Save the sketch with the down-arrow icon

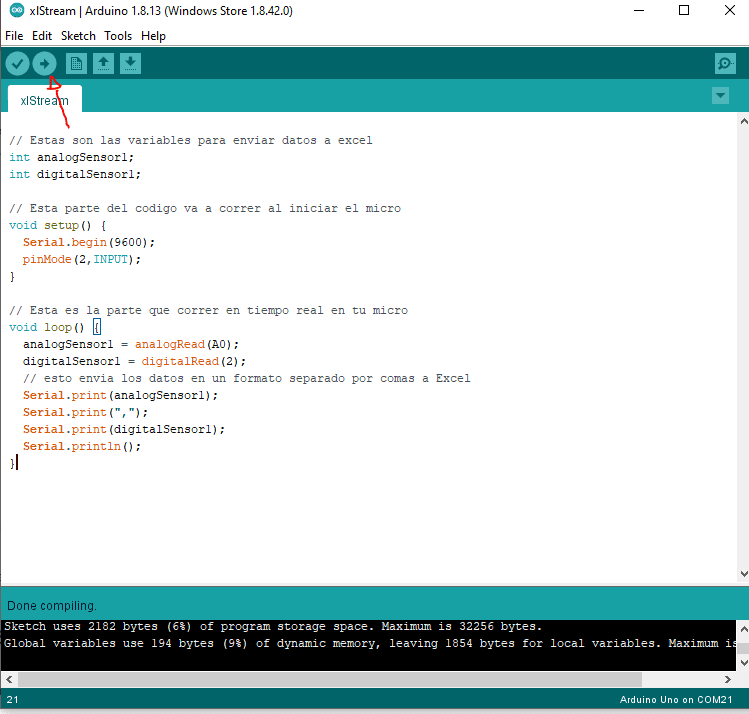pos(130,64)
